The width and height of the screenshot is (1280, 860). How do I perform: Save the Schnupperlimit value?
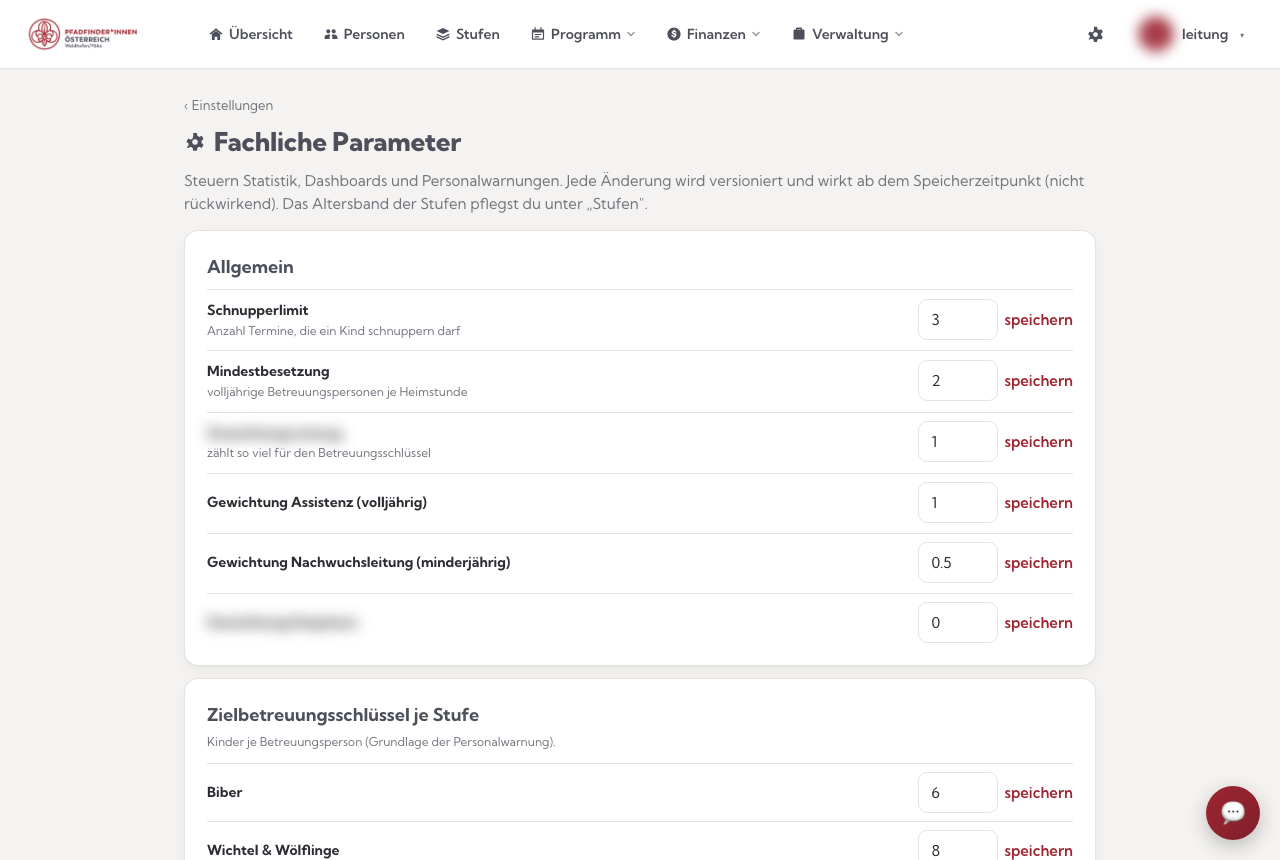1038,320
